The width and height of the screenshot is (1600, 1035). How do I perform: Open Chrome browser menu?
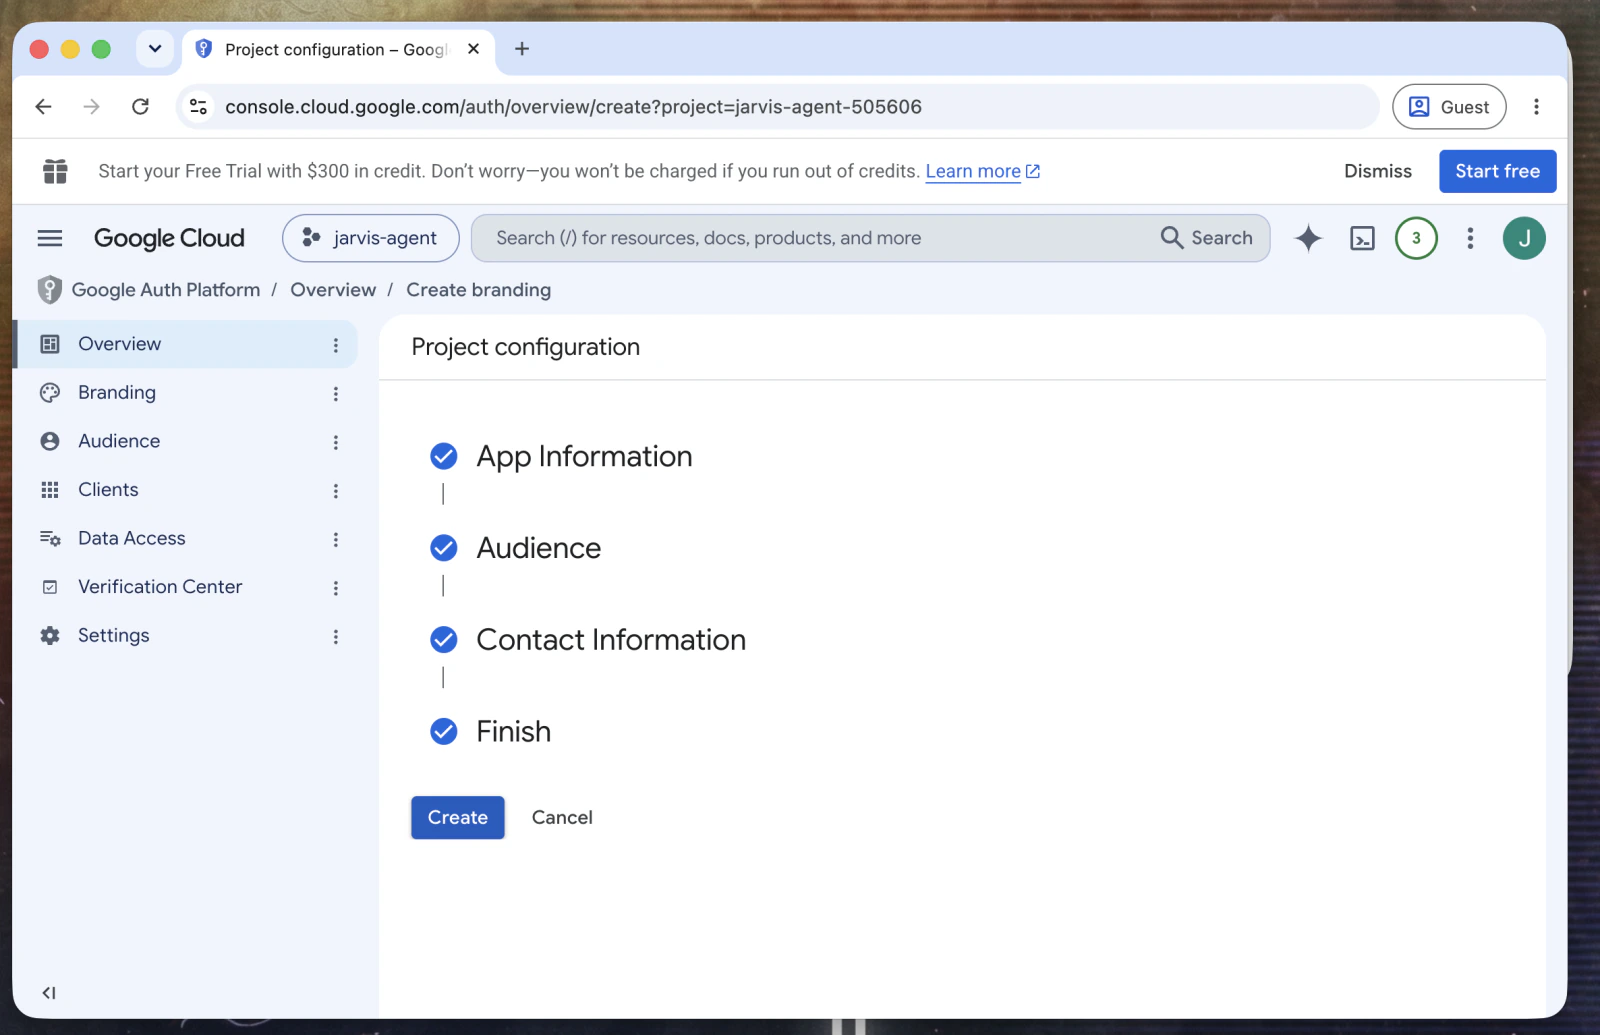pyautogui.click(x=1536, y=107)
